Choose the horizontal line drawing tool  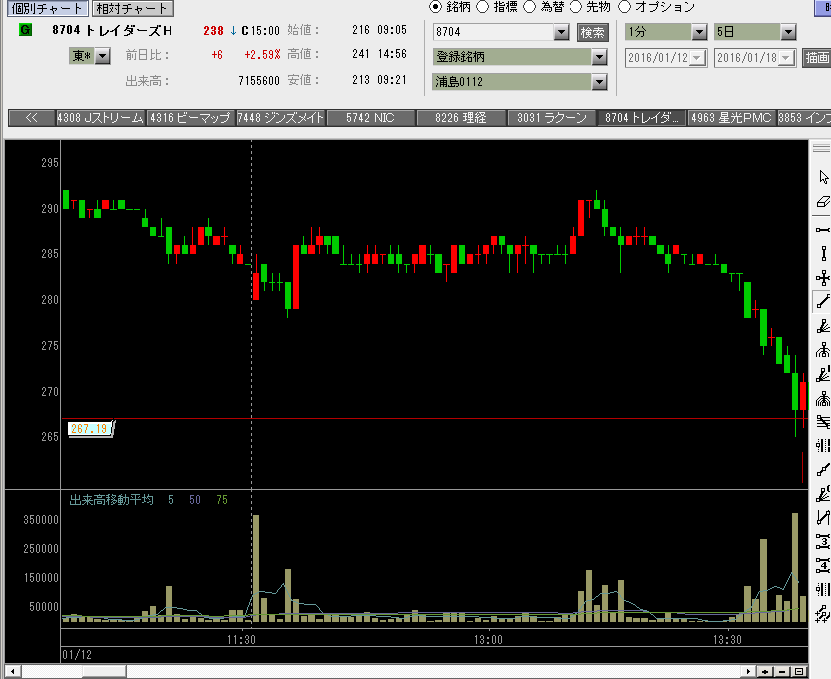pos(823,230)
